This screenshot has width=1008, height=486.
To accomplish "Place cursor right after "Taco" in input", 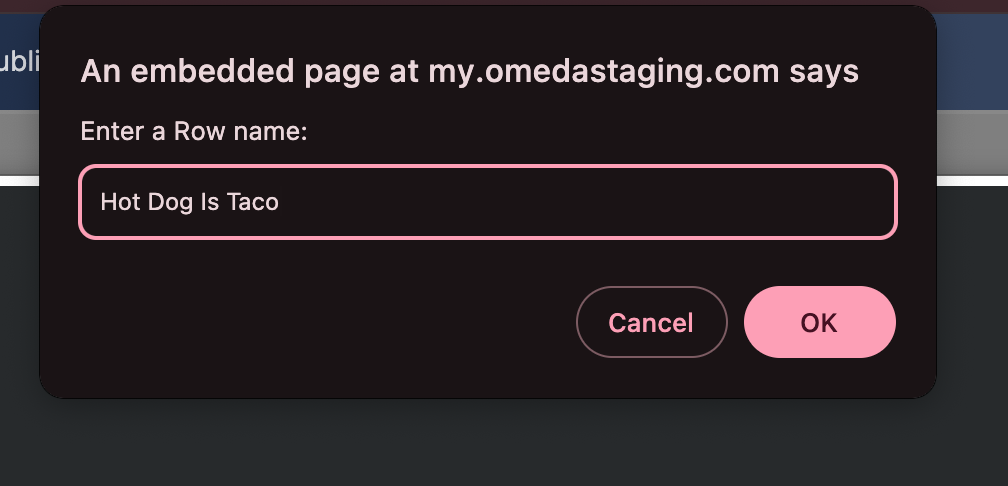I will click(280, 202).
